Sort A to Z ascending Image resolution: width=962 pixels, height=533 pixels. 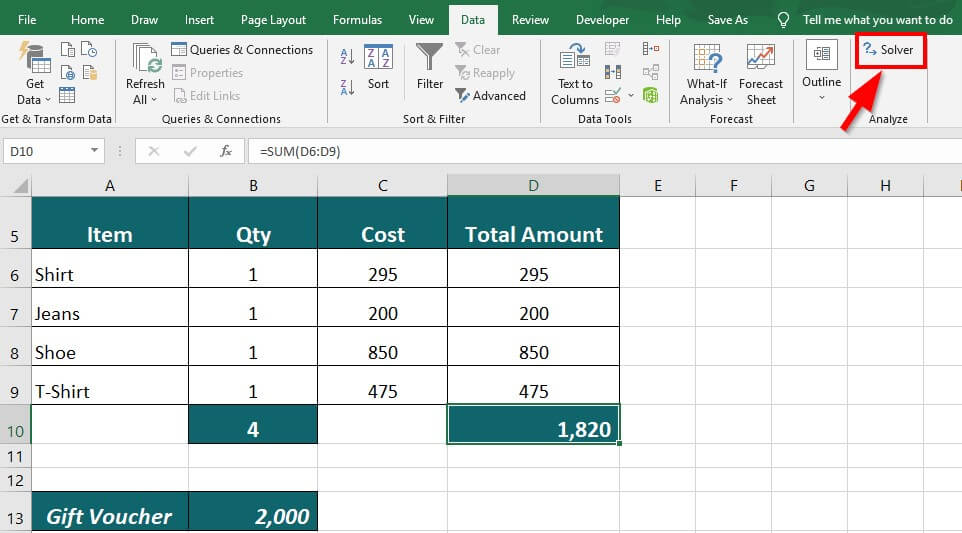coord(347,57)
